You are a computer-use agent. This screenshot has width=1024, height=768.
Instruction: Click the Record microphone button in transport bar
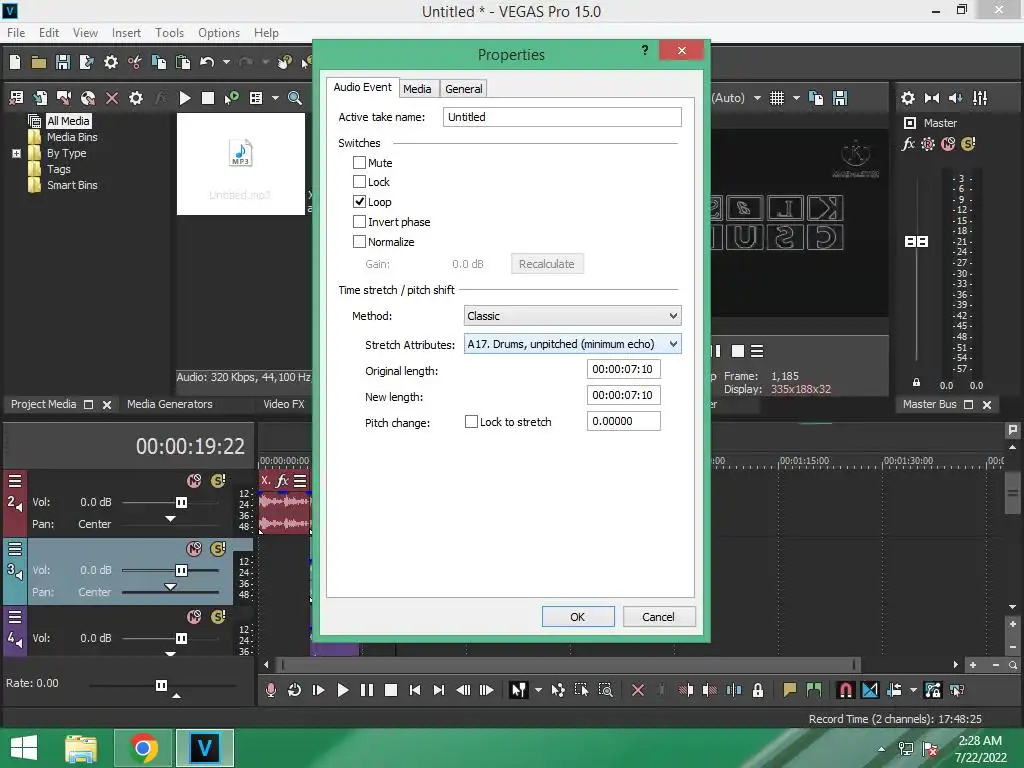click(x=270, y=690)
